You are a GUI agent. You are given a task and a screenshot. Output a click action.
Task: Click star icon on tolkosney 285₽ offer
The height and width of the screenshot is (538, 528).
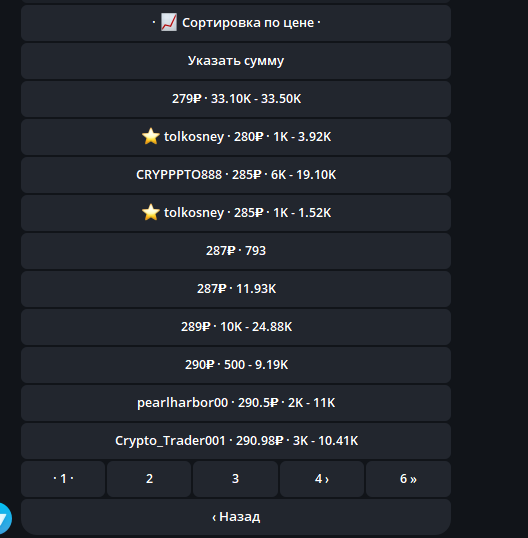click(x=151, y=212)
